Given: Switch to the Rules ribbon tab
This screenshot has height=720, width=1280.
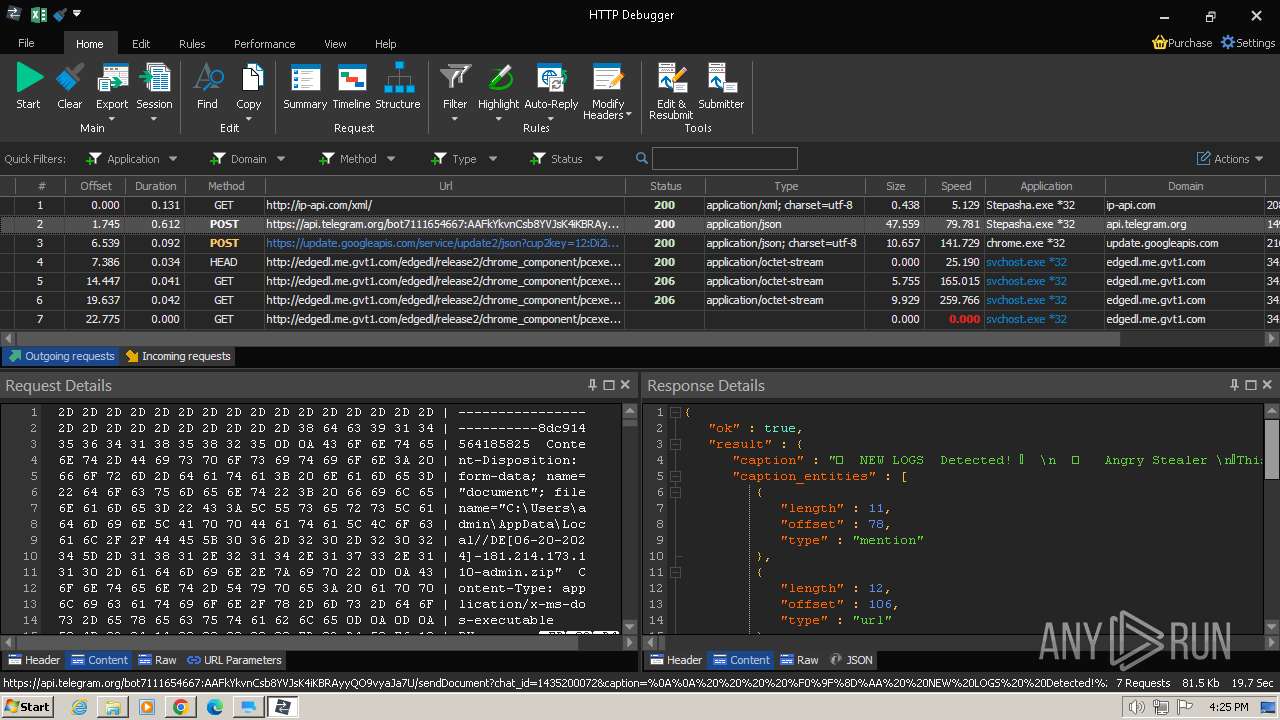Looking at the screenshot, I should [192, 43].
